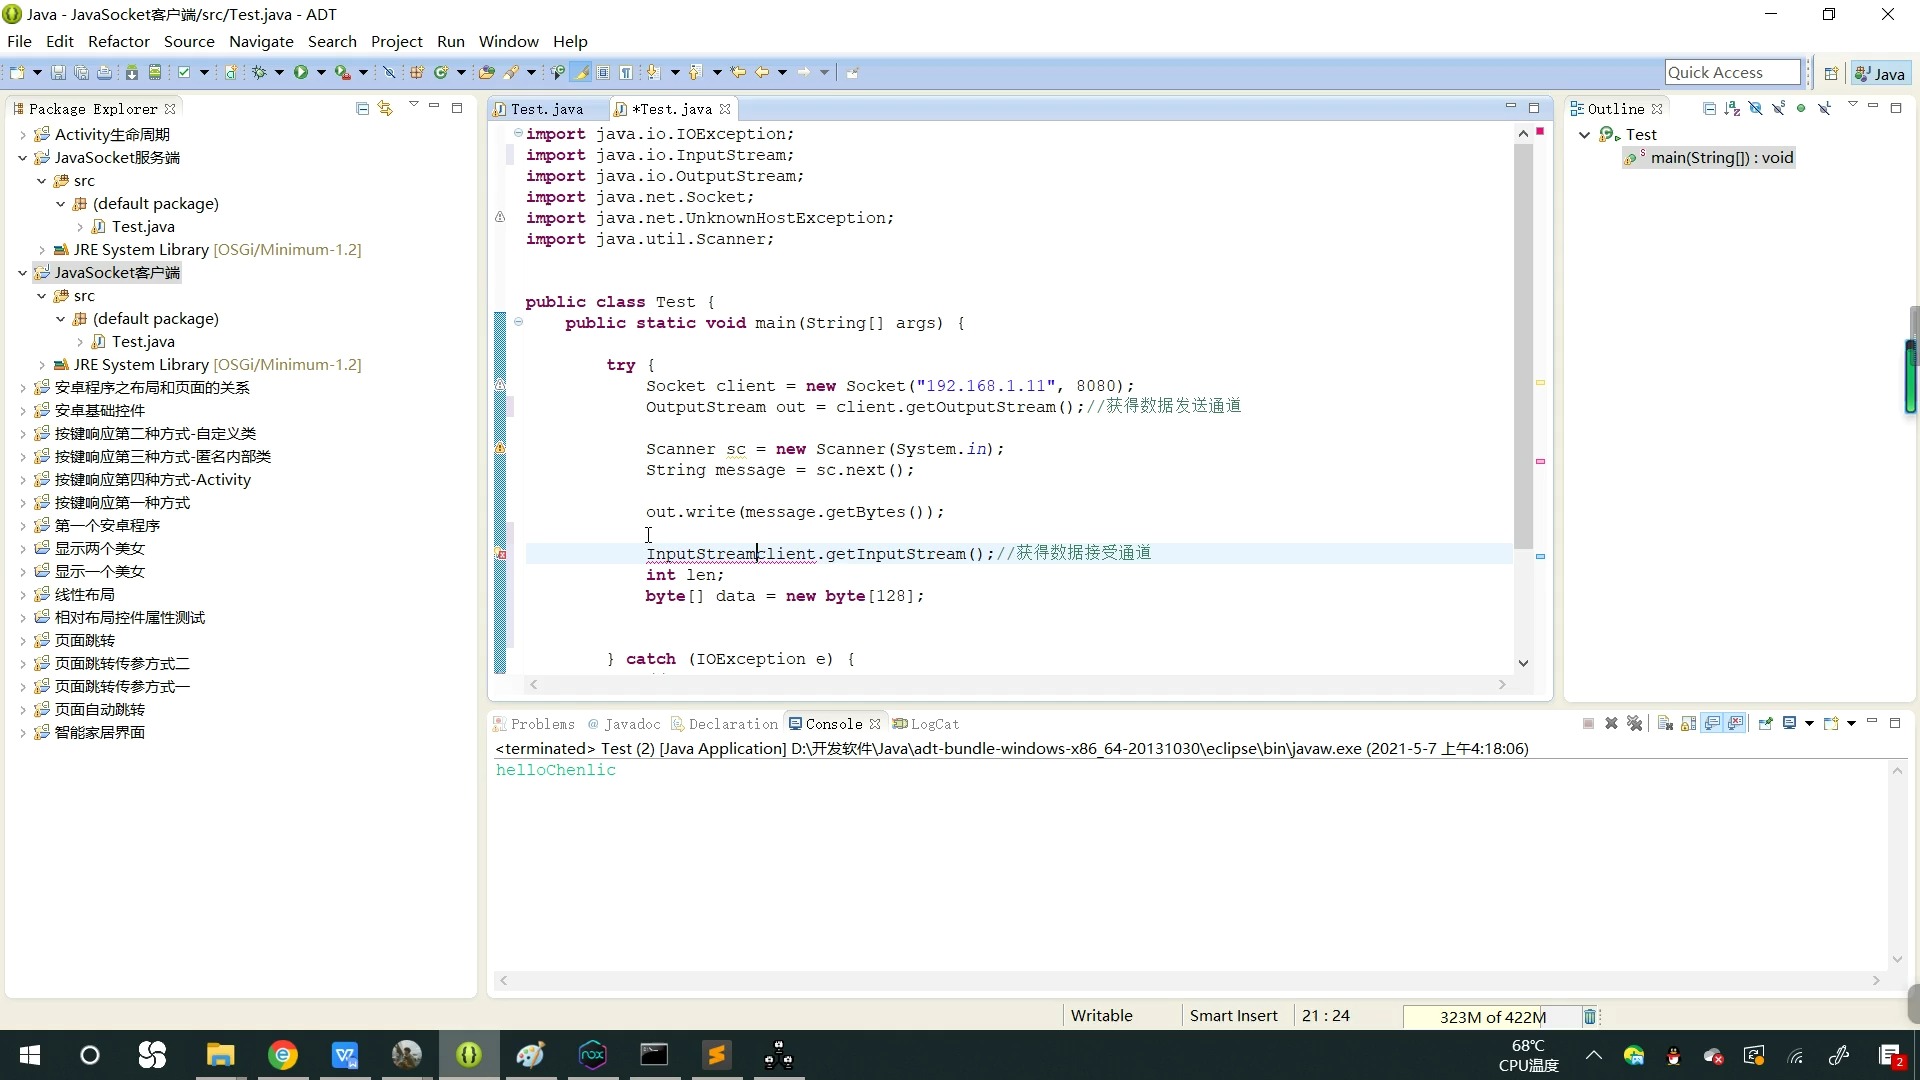Click the Run menu in the menu bar
Image resolution: width=1920 pixels, height=1080 pixels.
(452, 41)
